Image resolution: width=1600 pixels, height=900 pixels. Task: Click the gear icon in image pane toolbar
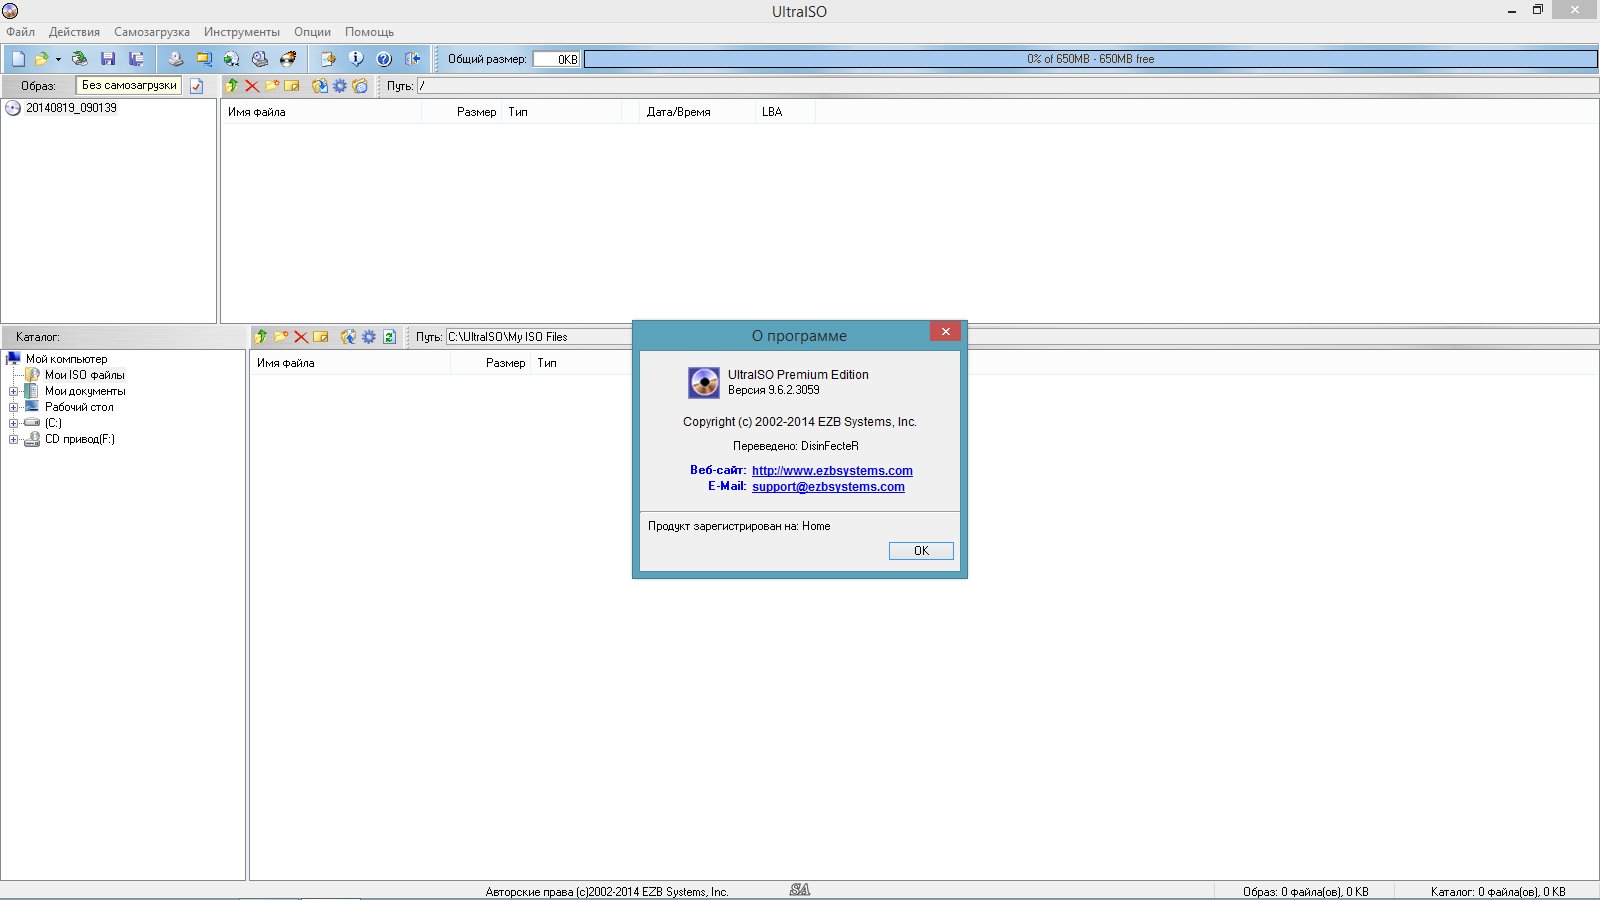pyautogui.click(x=340, y=86)
